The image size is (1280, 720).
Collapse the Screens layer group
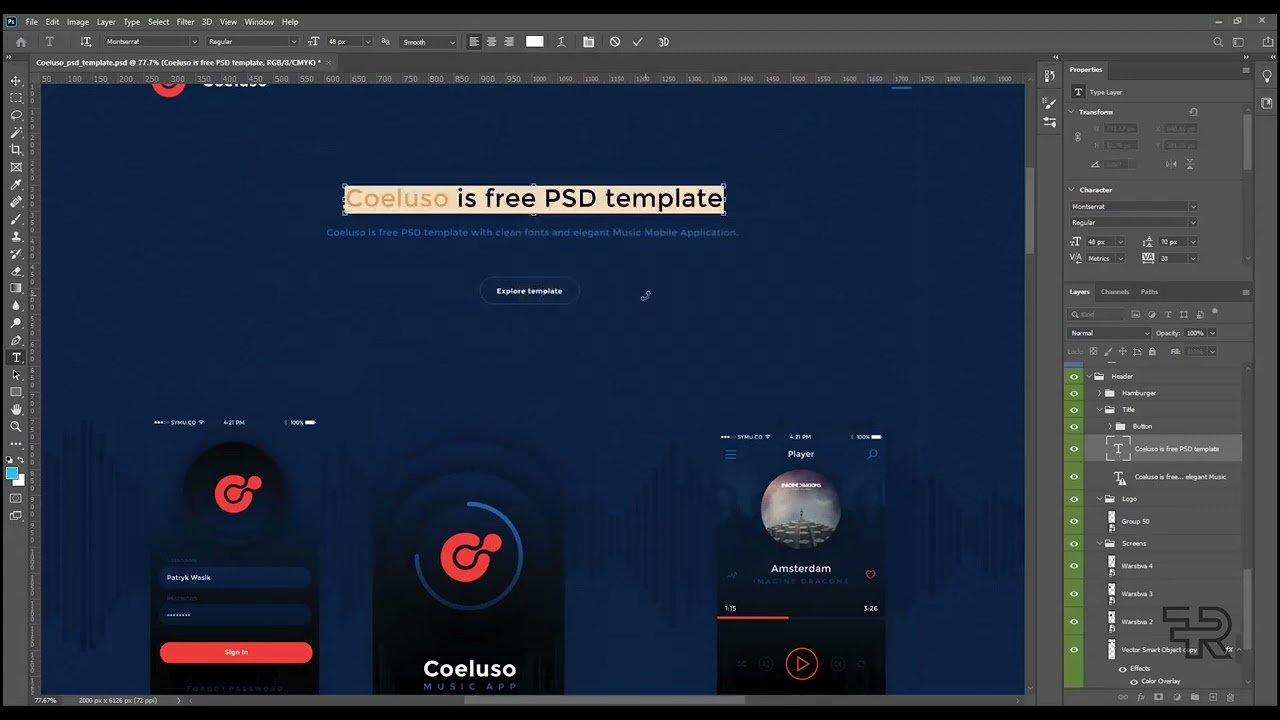(x=1099, y=544)
